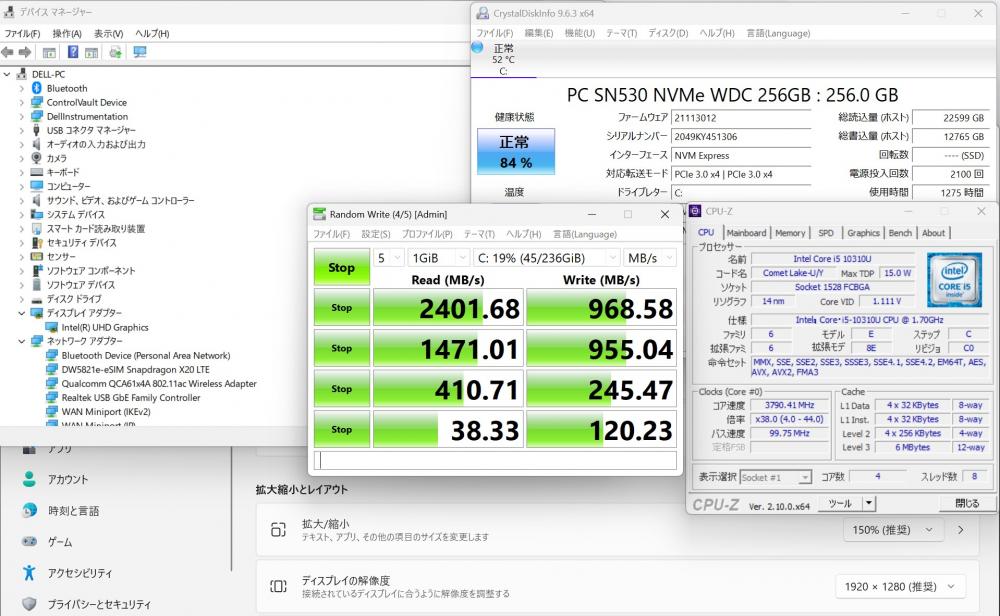The width and height of the screenshot is (1000, 616).
Task: Switch to the SPD tab in CPU-Z
Action: point(826,233)
